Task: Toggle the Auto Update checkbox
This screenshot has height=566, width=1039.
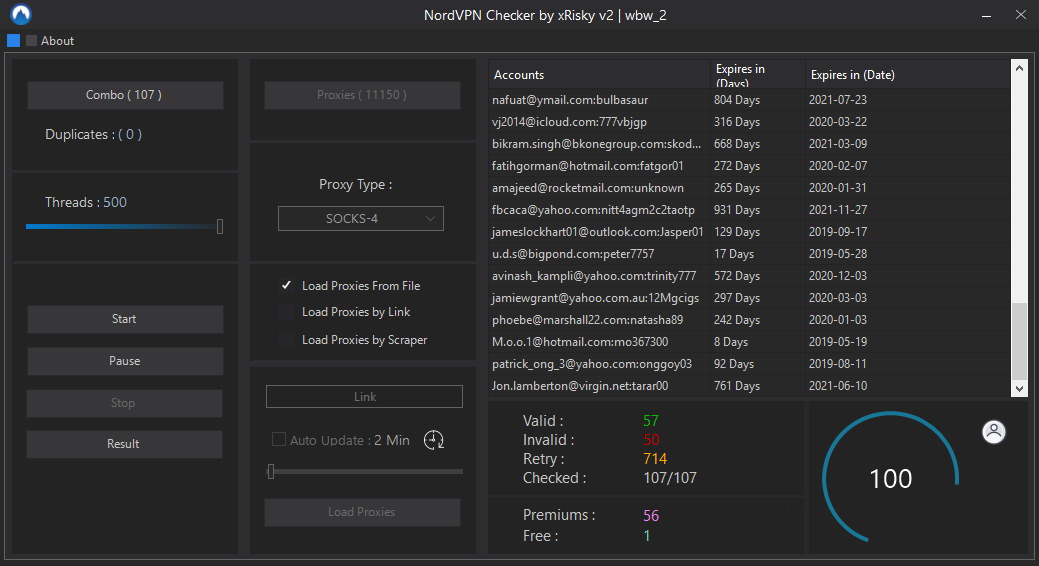Action: pyautogui.click(x=279, y=440)
